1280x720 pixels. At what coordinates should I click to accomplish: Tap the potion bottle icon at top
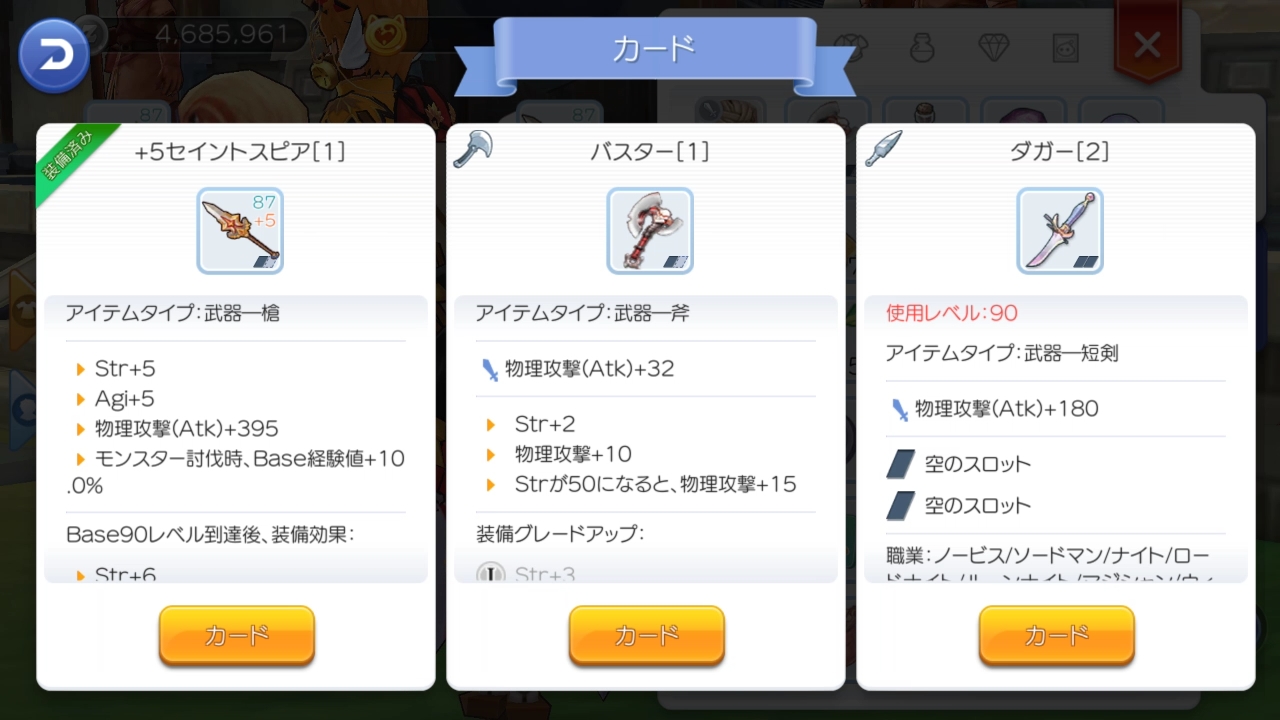(x=922, y=45)
